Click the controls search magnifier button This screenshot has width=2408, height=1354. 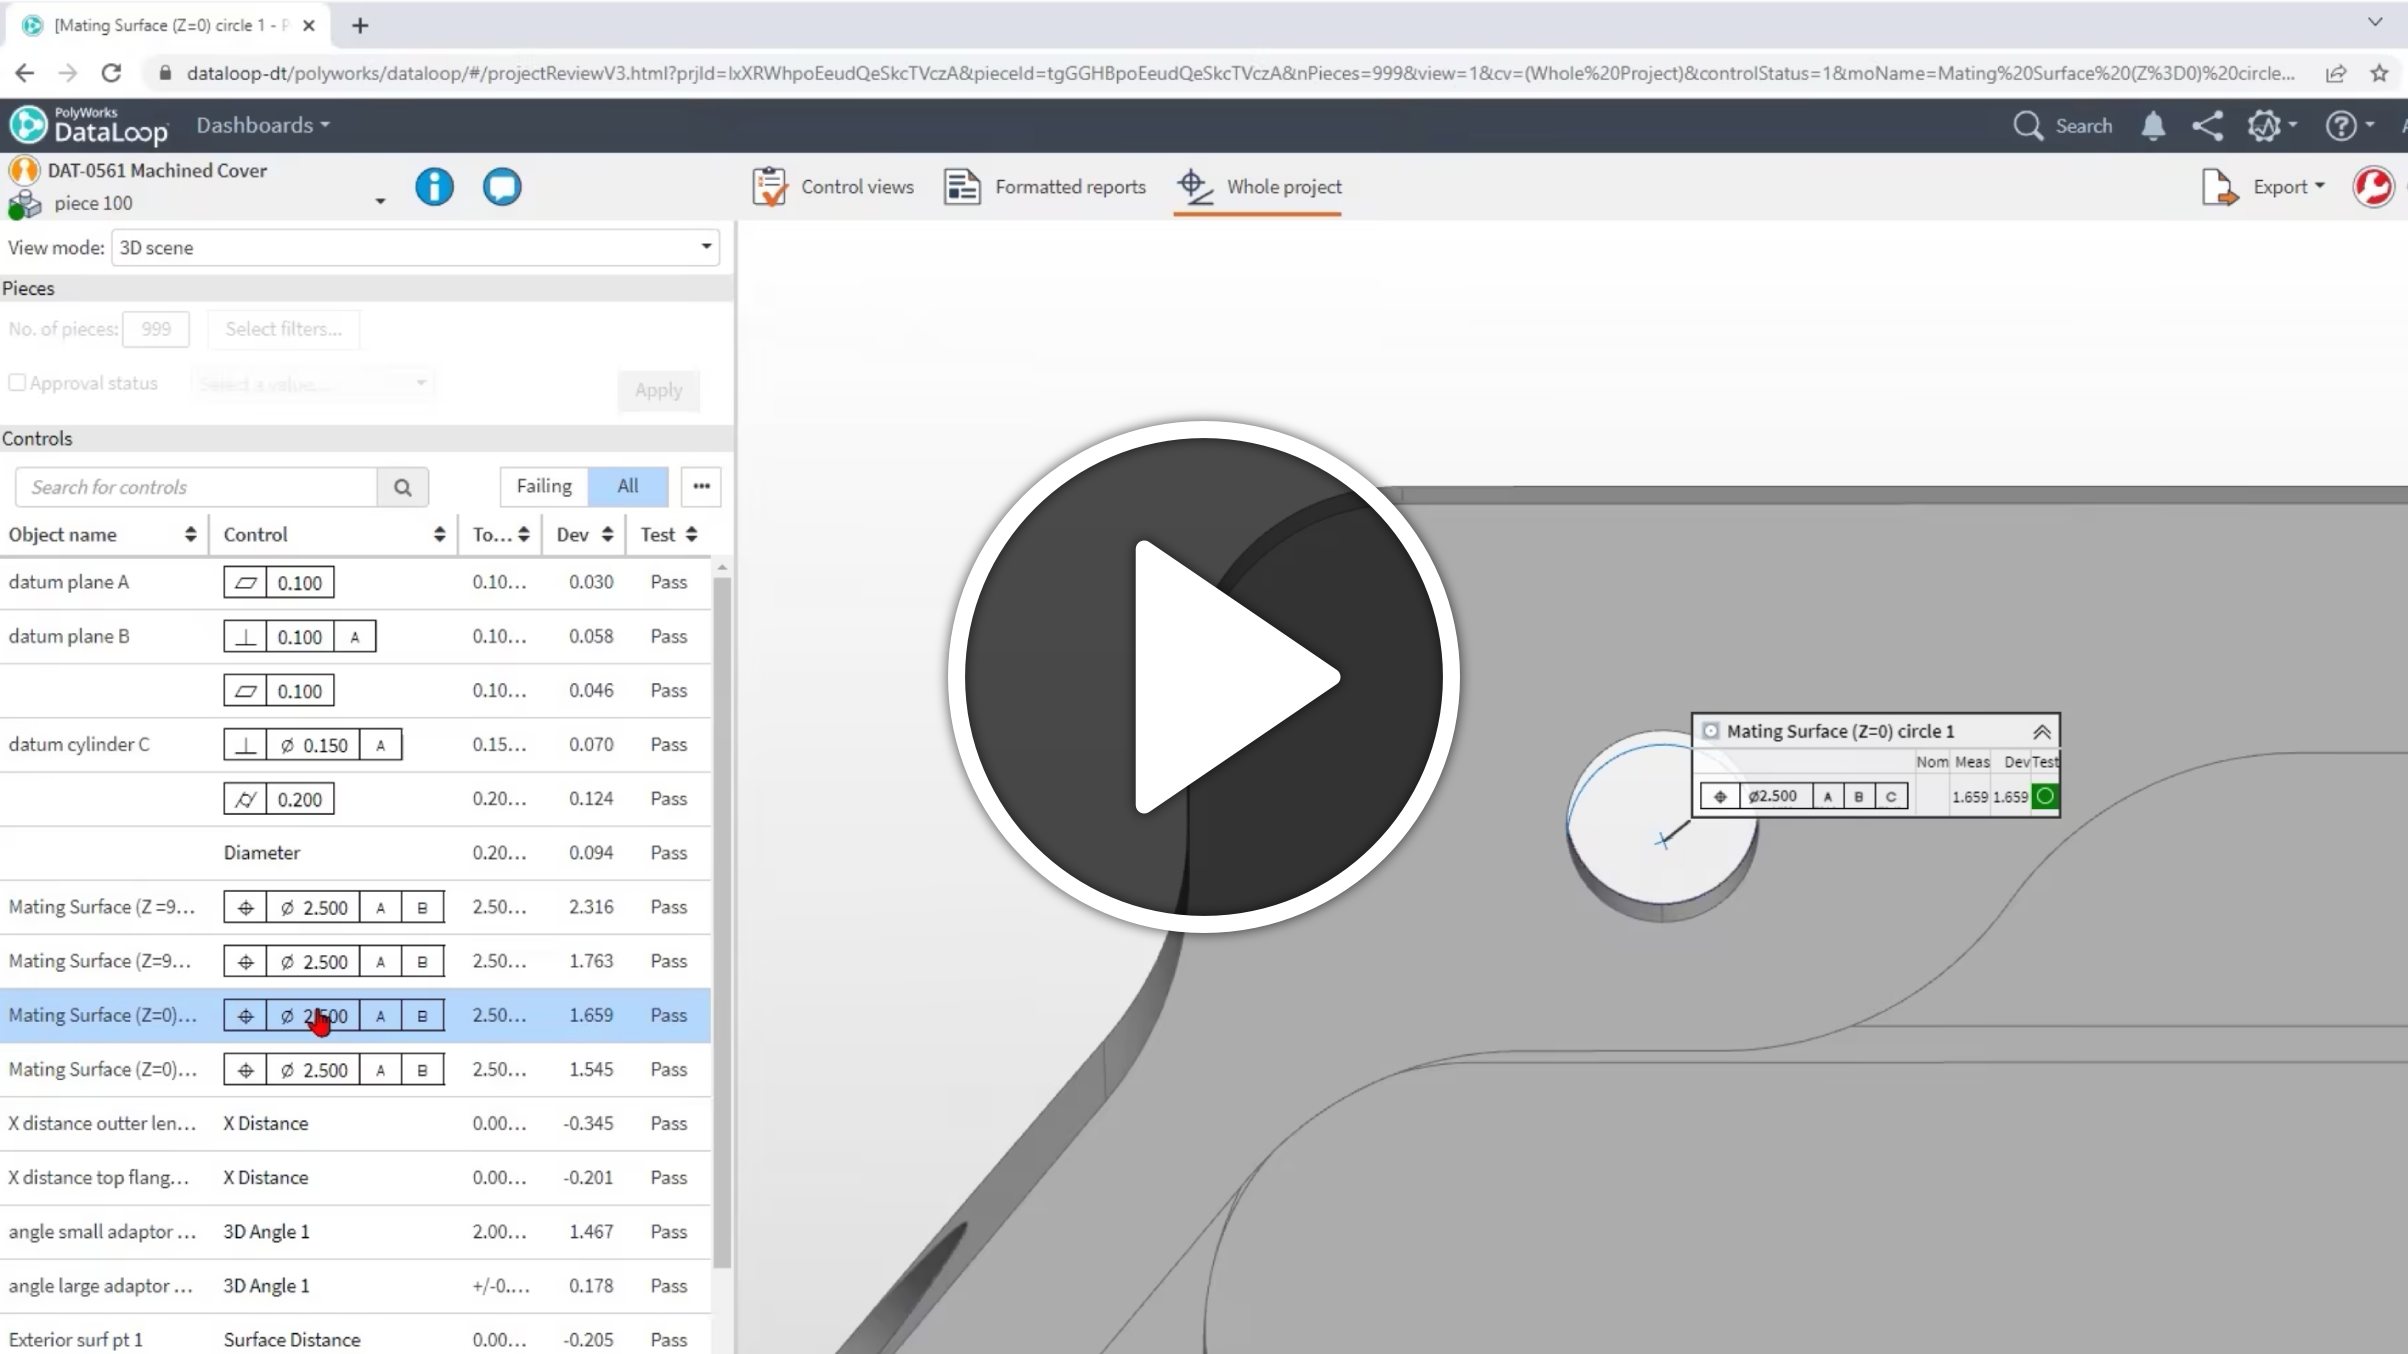click(x=402, y=487)
